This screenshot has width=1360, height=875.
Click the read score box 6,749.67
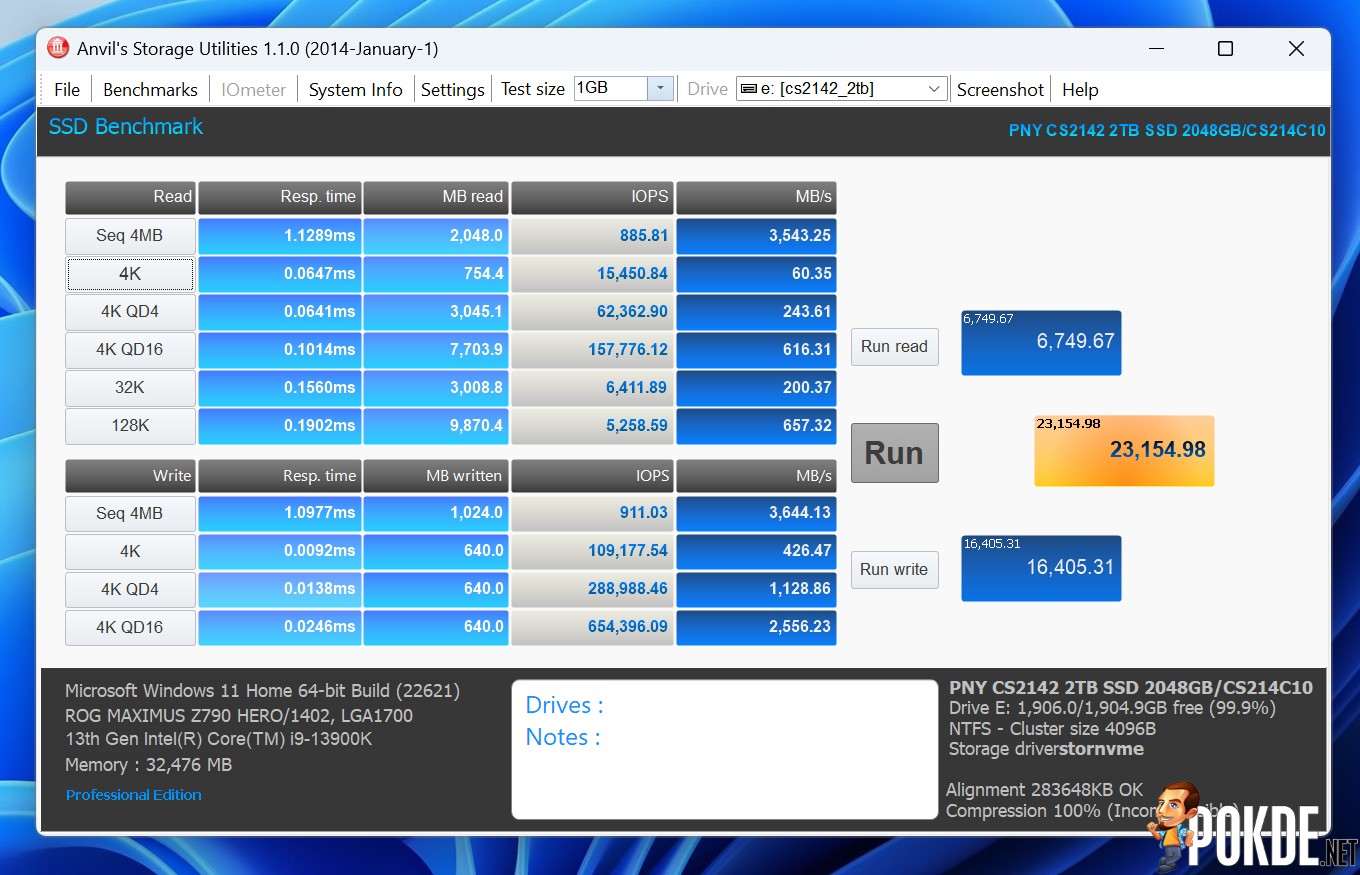1041,343
